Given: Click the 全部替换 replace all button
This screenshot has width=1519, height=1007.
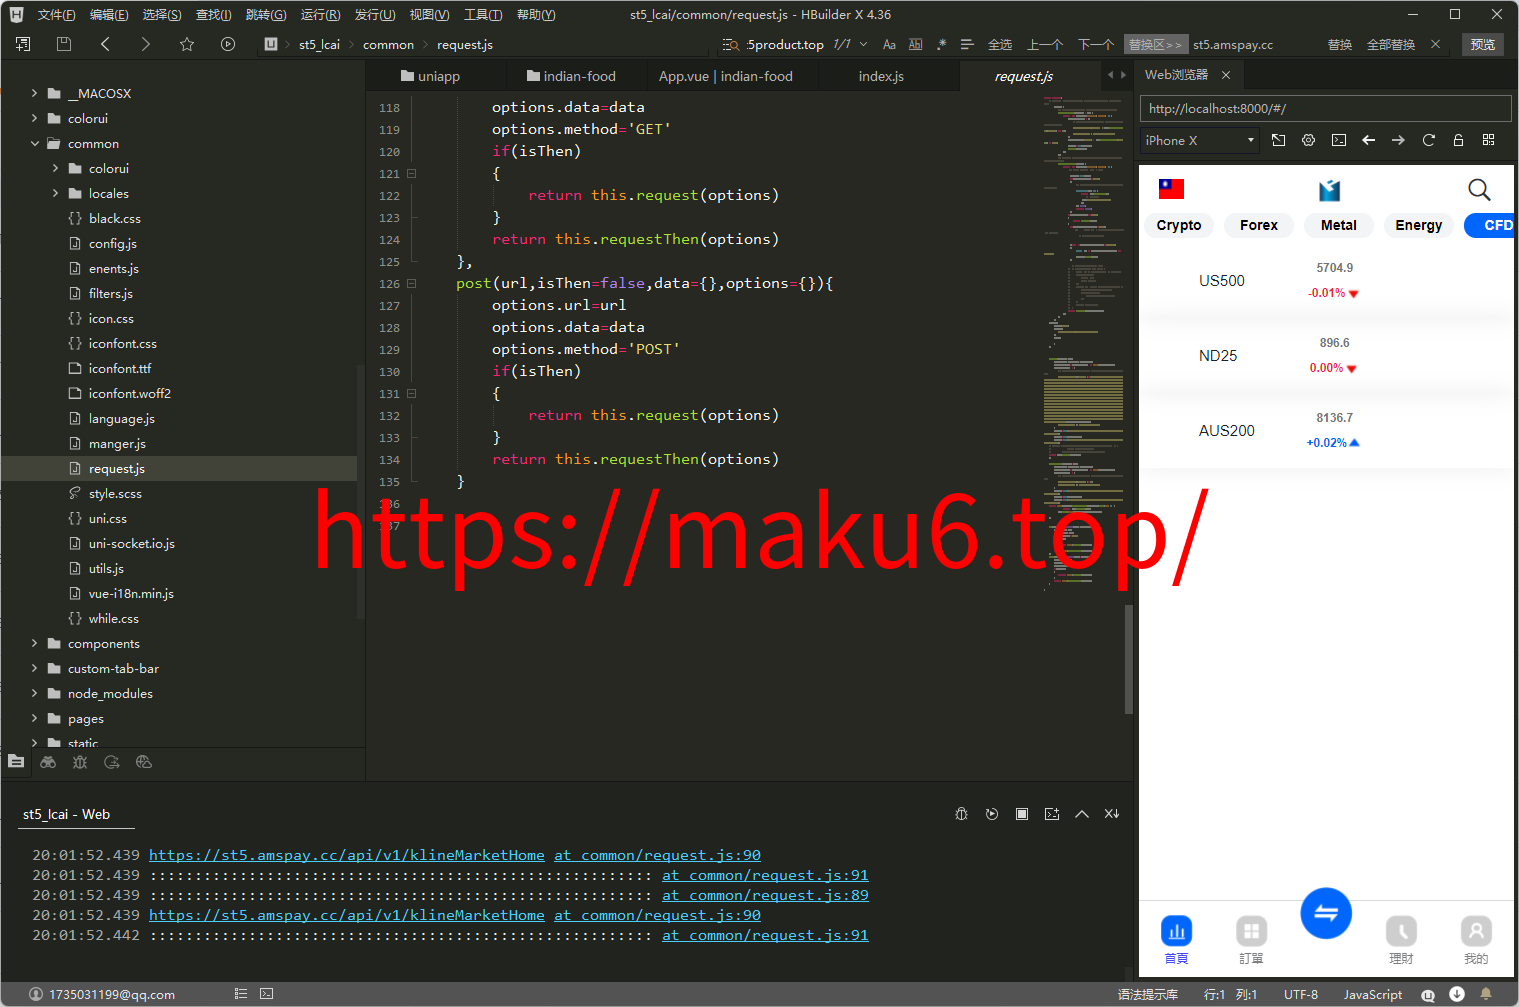Looking at the screenshot, I should [1390, 44].
